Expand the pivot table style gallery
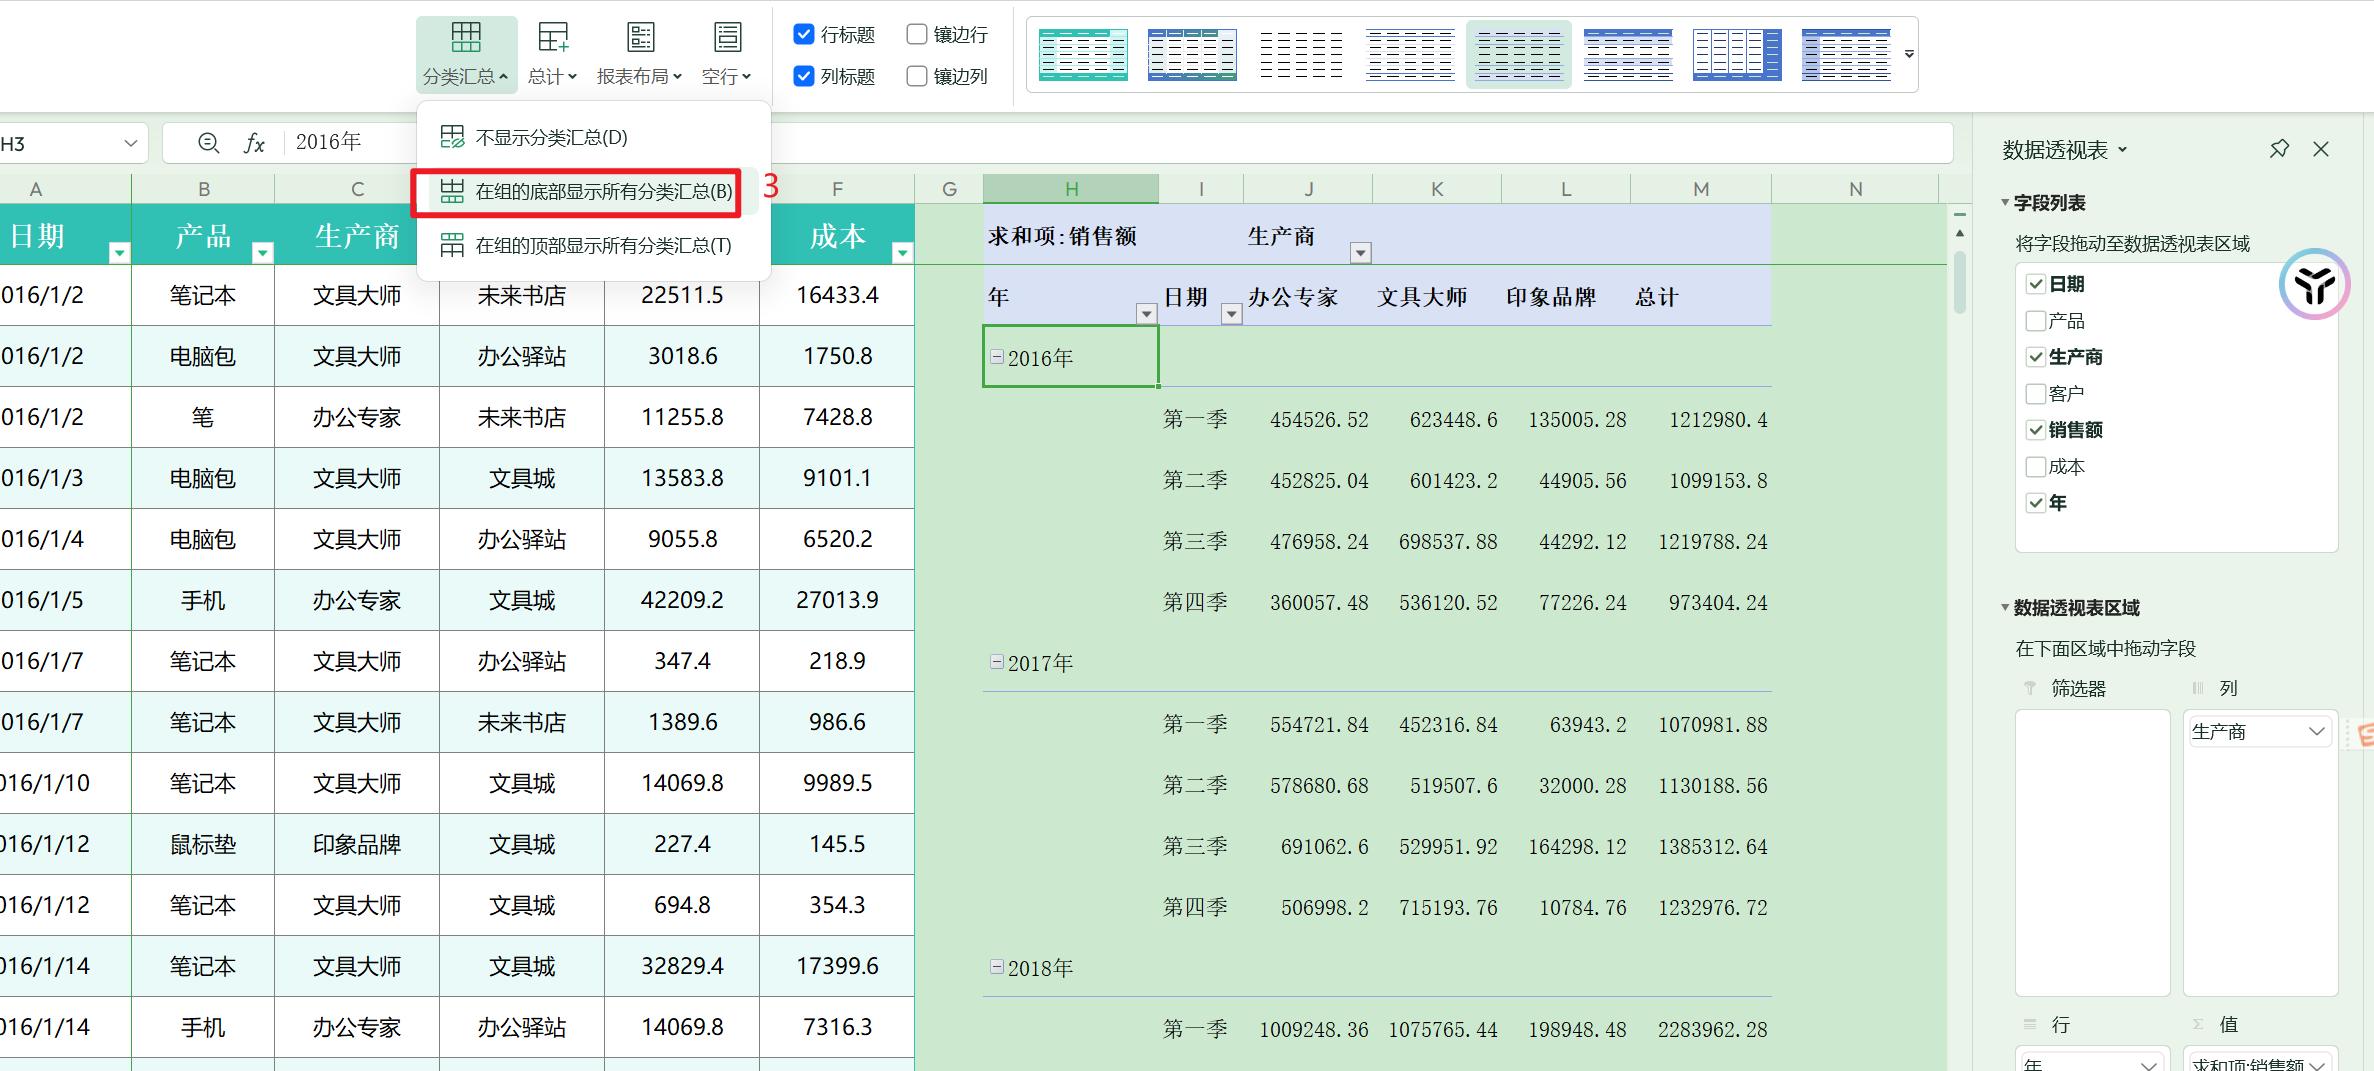This screenshot has width=2374, height=1071. (1909, 54)
